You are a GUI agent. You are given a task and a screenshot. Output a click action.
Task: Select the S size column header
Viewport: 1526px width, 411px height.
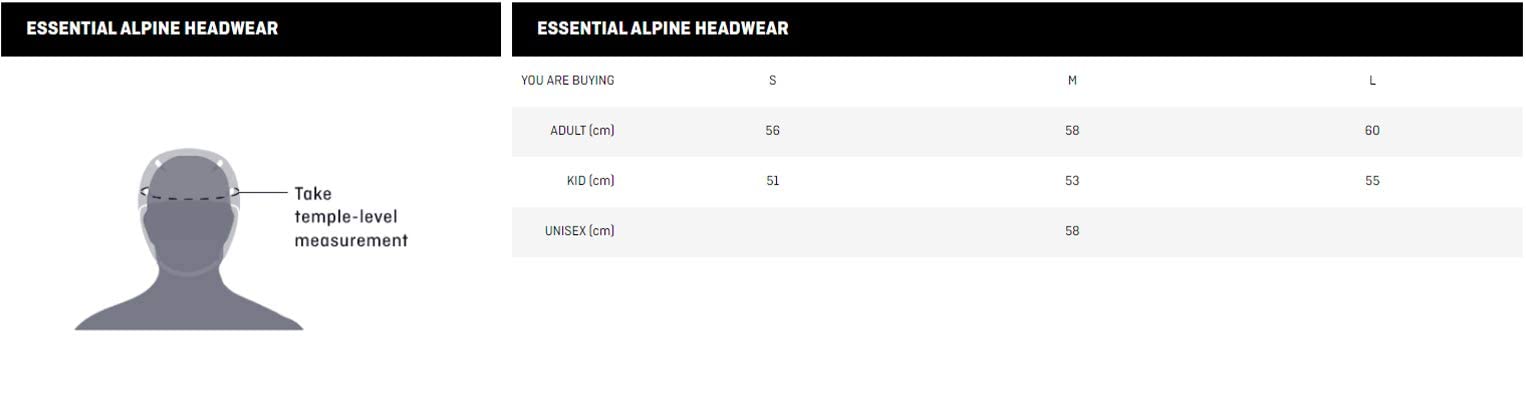[772, 81]
